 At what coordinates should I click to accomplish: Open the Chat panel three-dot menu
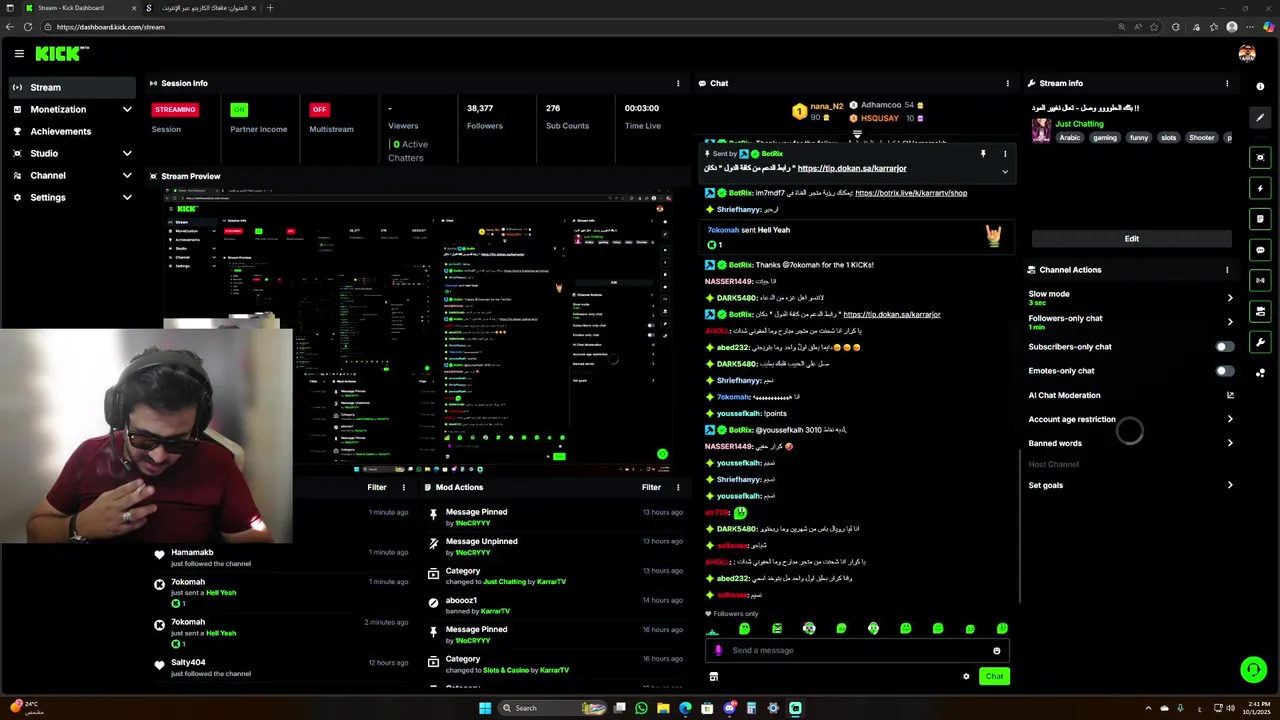point(1007,84)
